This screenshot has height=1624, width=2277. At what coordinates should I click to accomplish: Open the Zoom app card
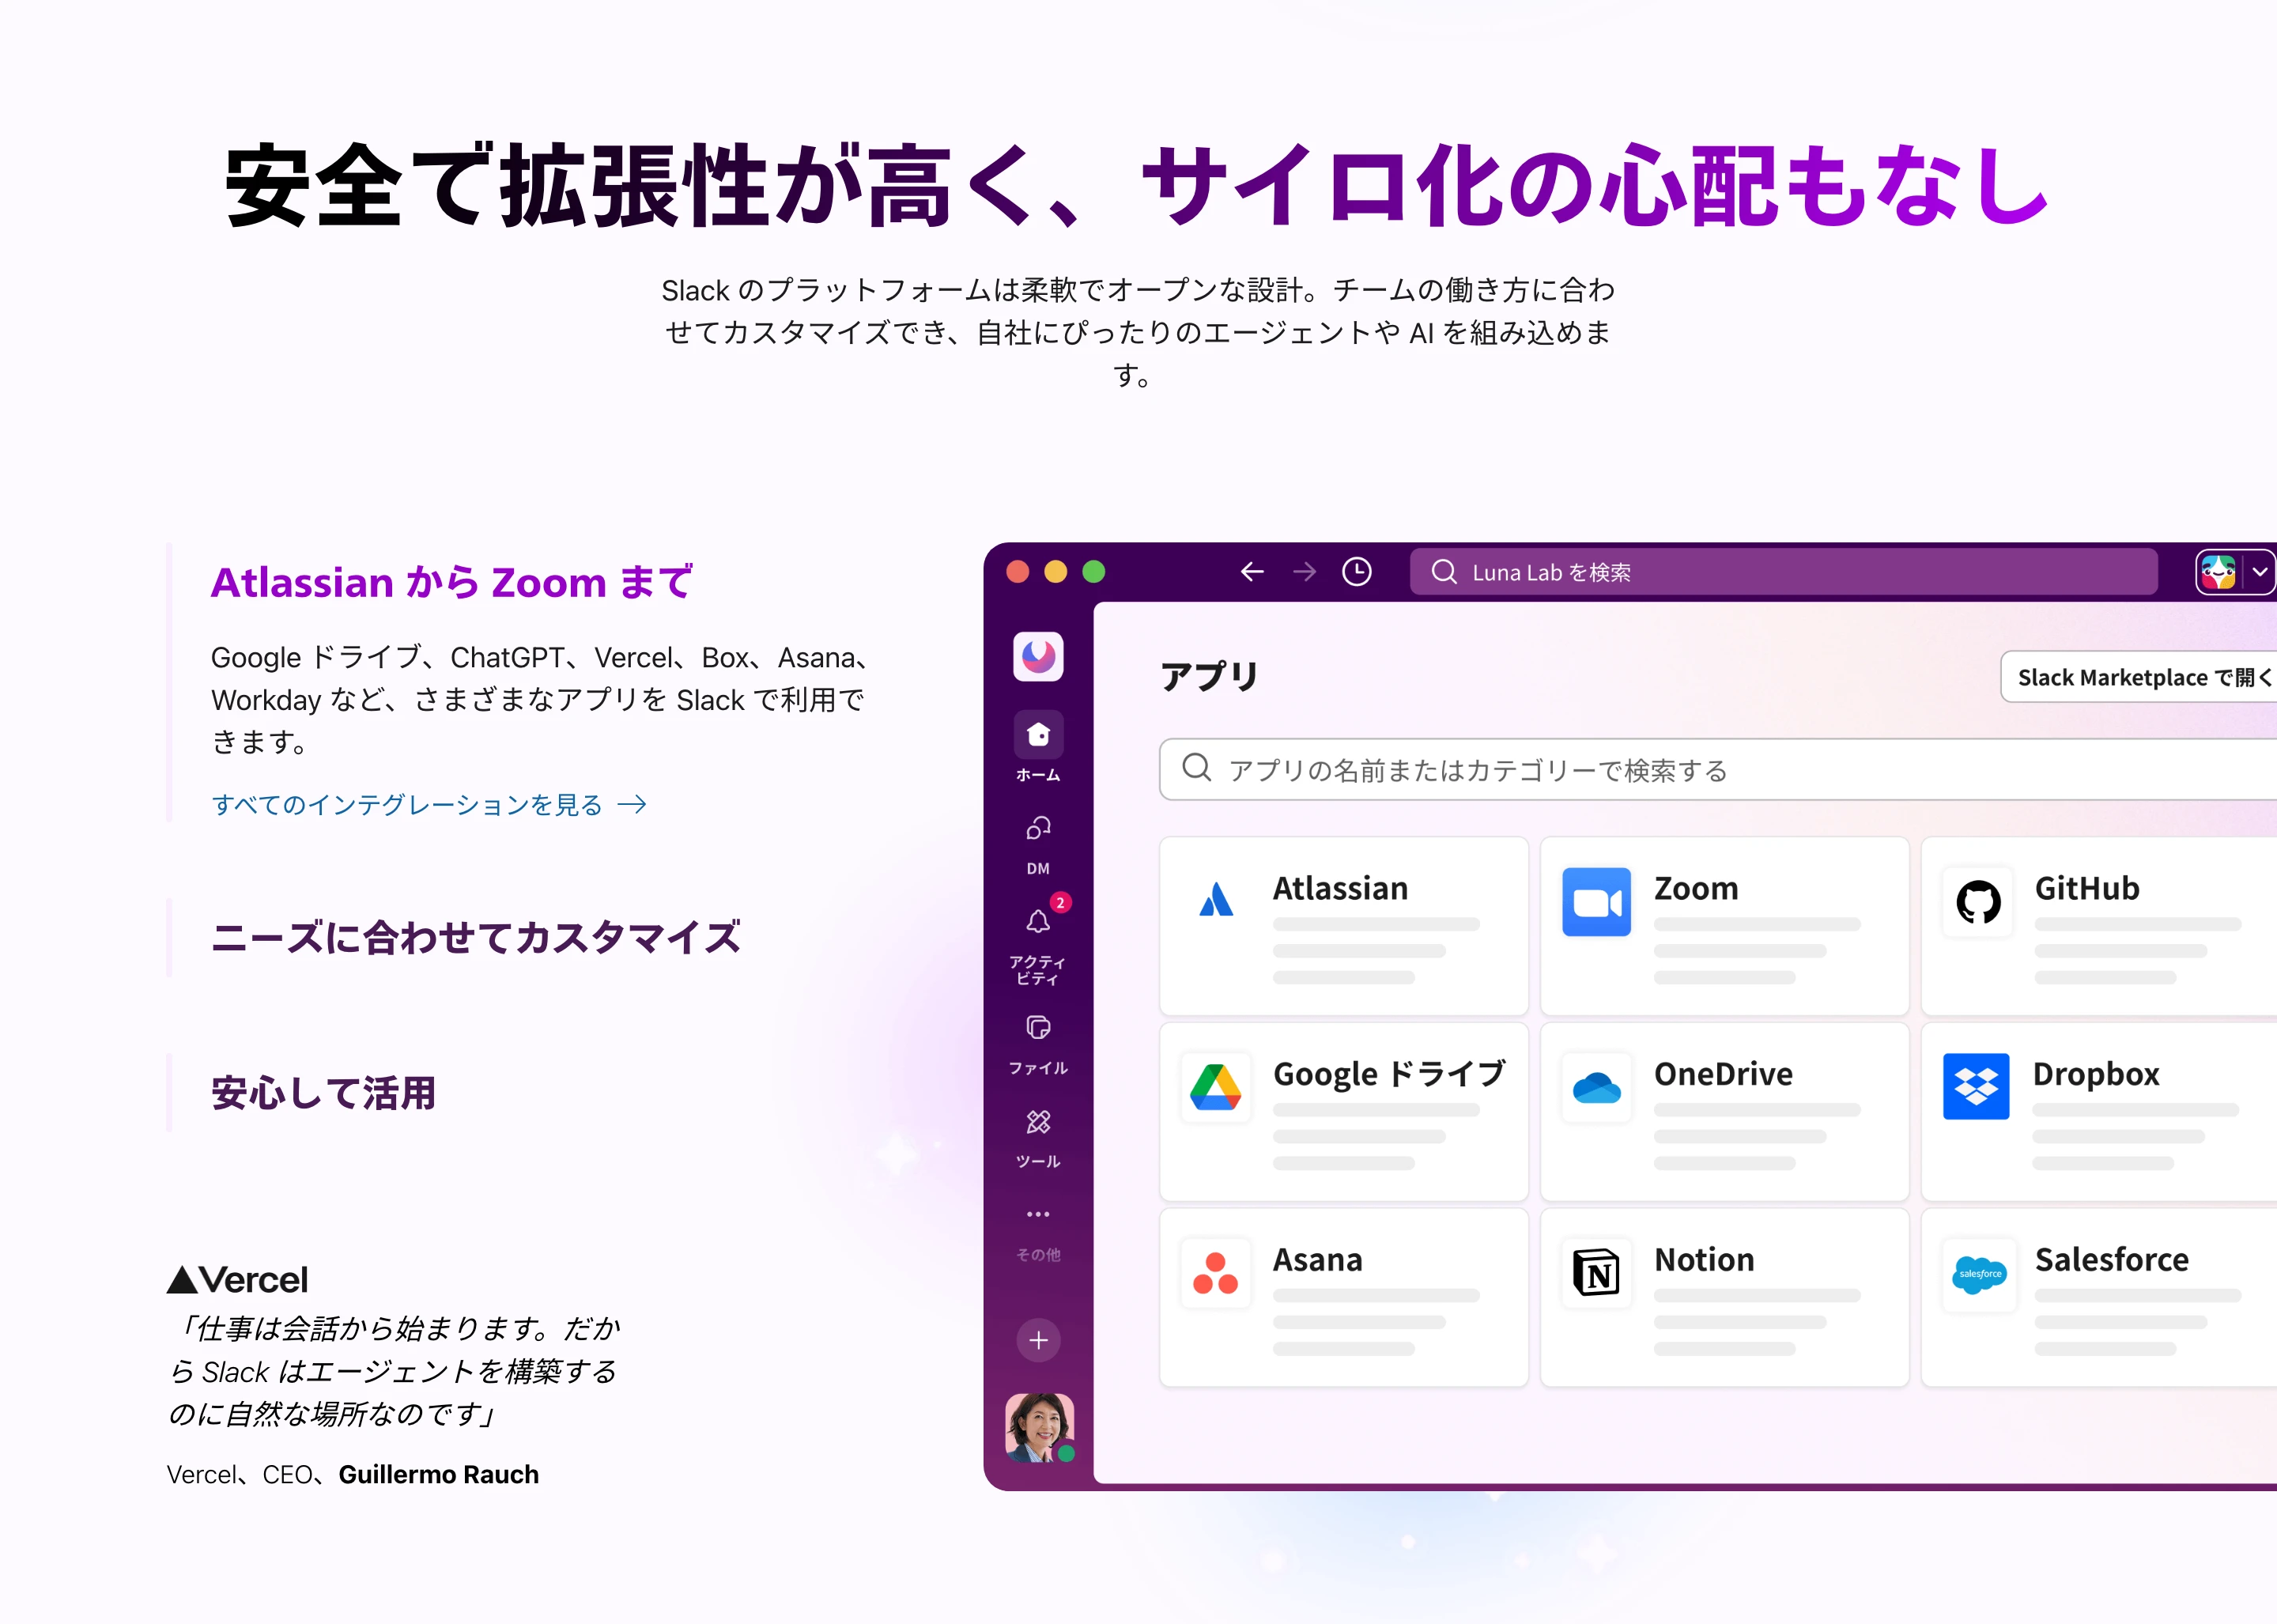tap(1724, 925)
